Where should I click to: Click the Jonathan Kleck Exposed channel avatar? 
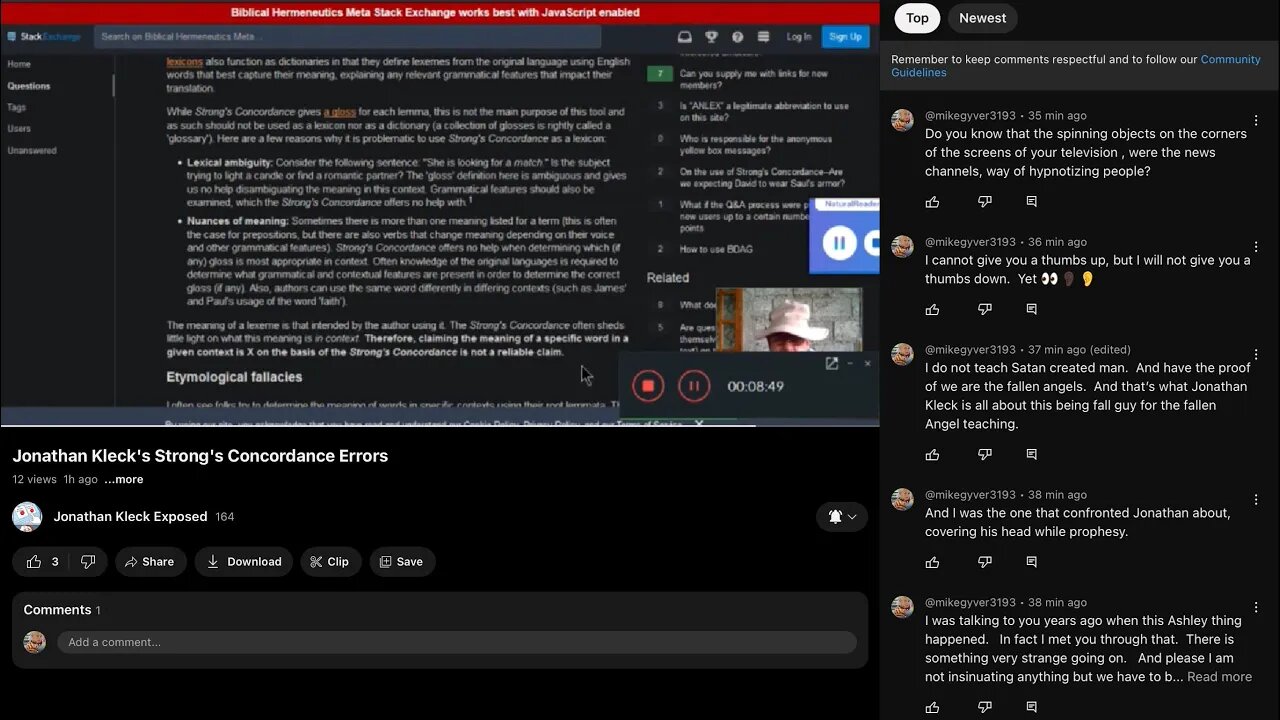[x=27, y=517]
